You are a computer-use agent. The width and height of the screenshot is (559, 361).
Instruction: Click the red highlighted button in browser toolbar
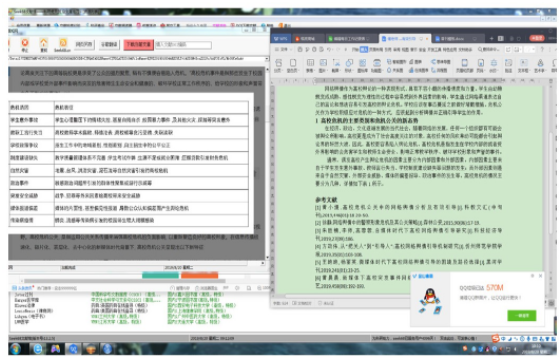(x=139, y=44)
